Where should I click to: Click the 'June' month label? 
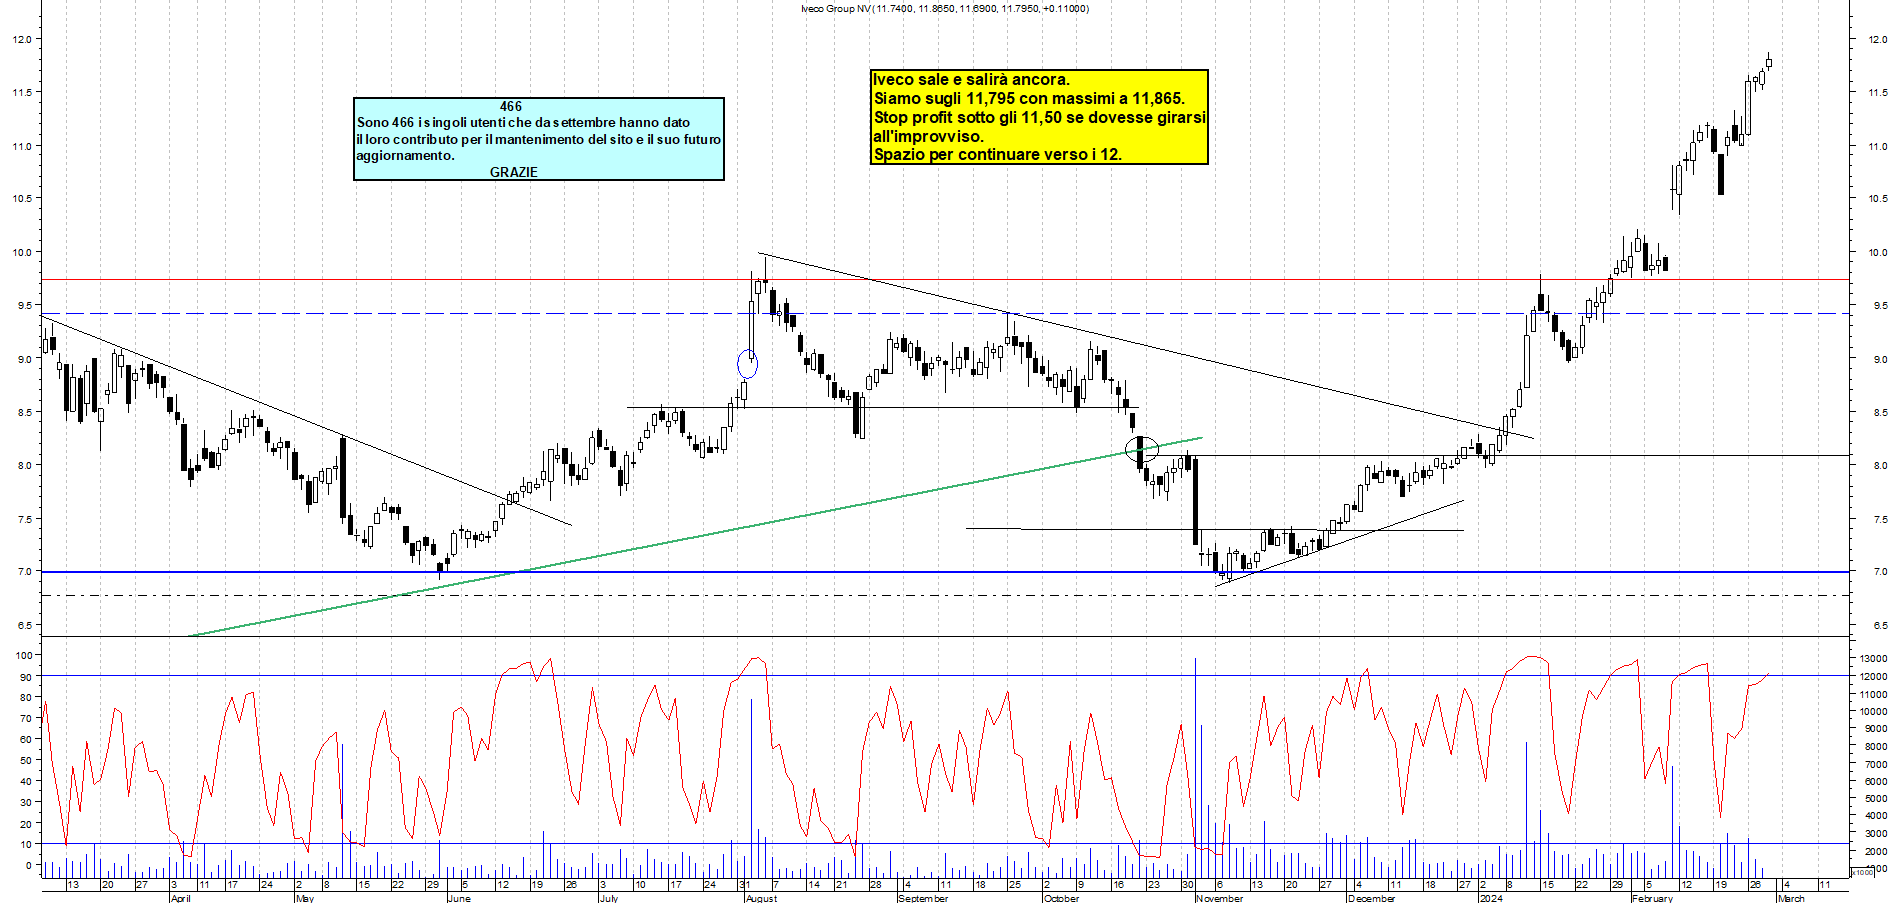click(x=459, y=898)
